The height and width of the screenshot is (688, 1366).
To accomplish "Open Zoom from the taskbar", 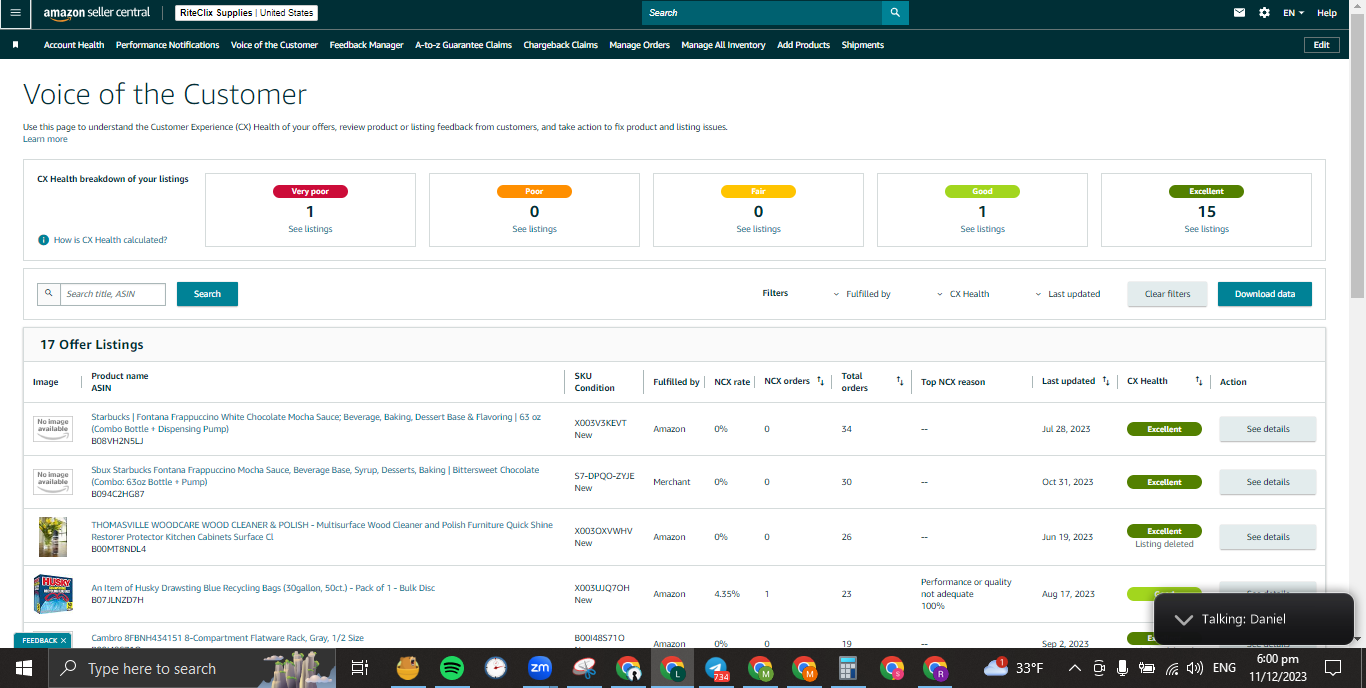I will (x=540, y=668).
